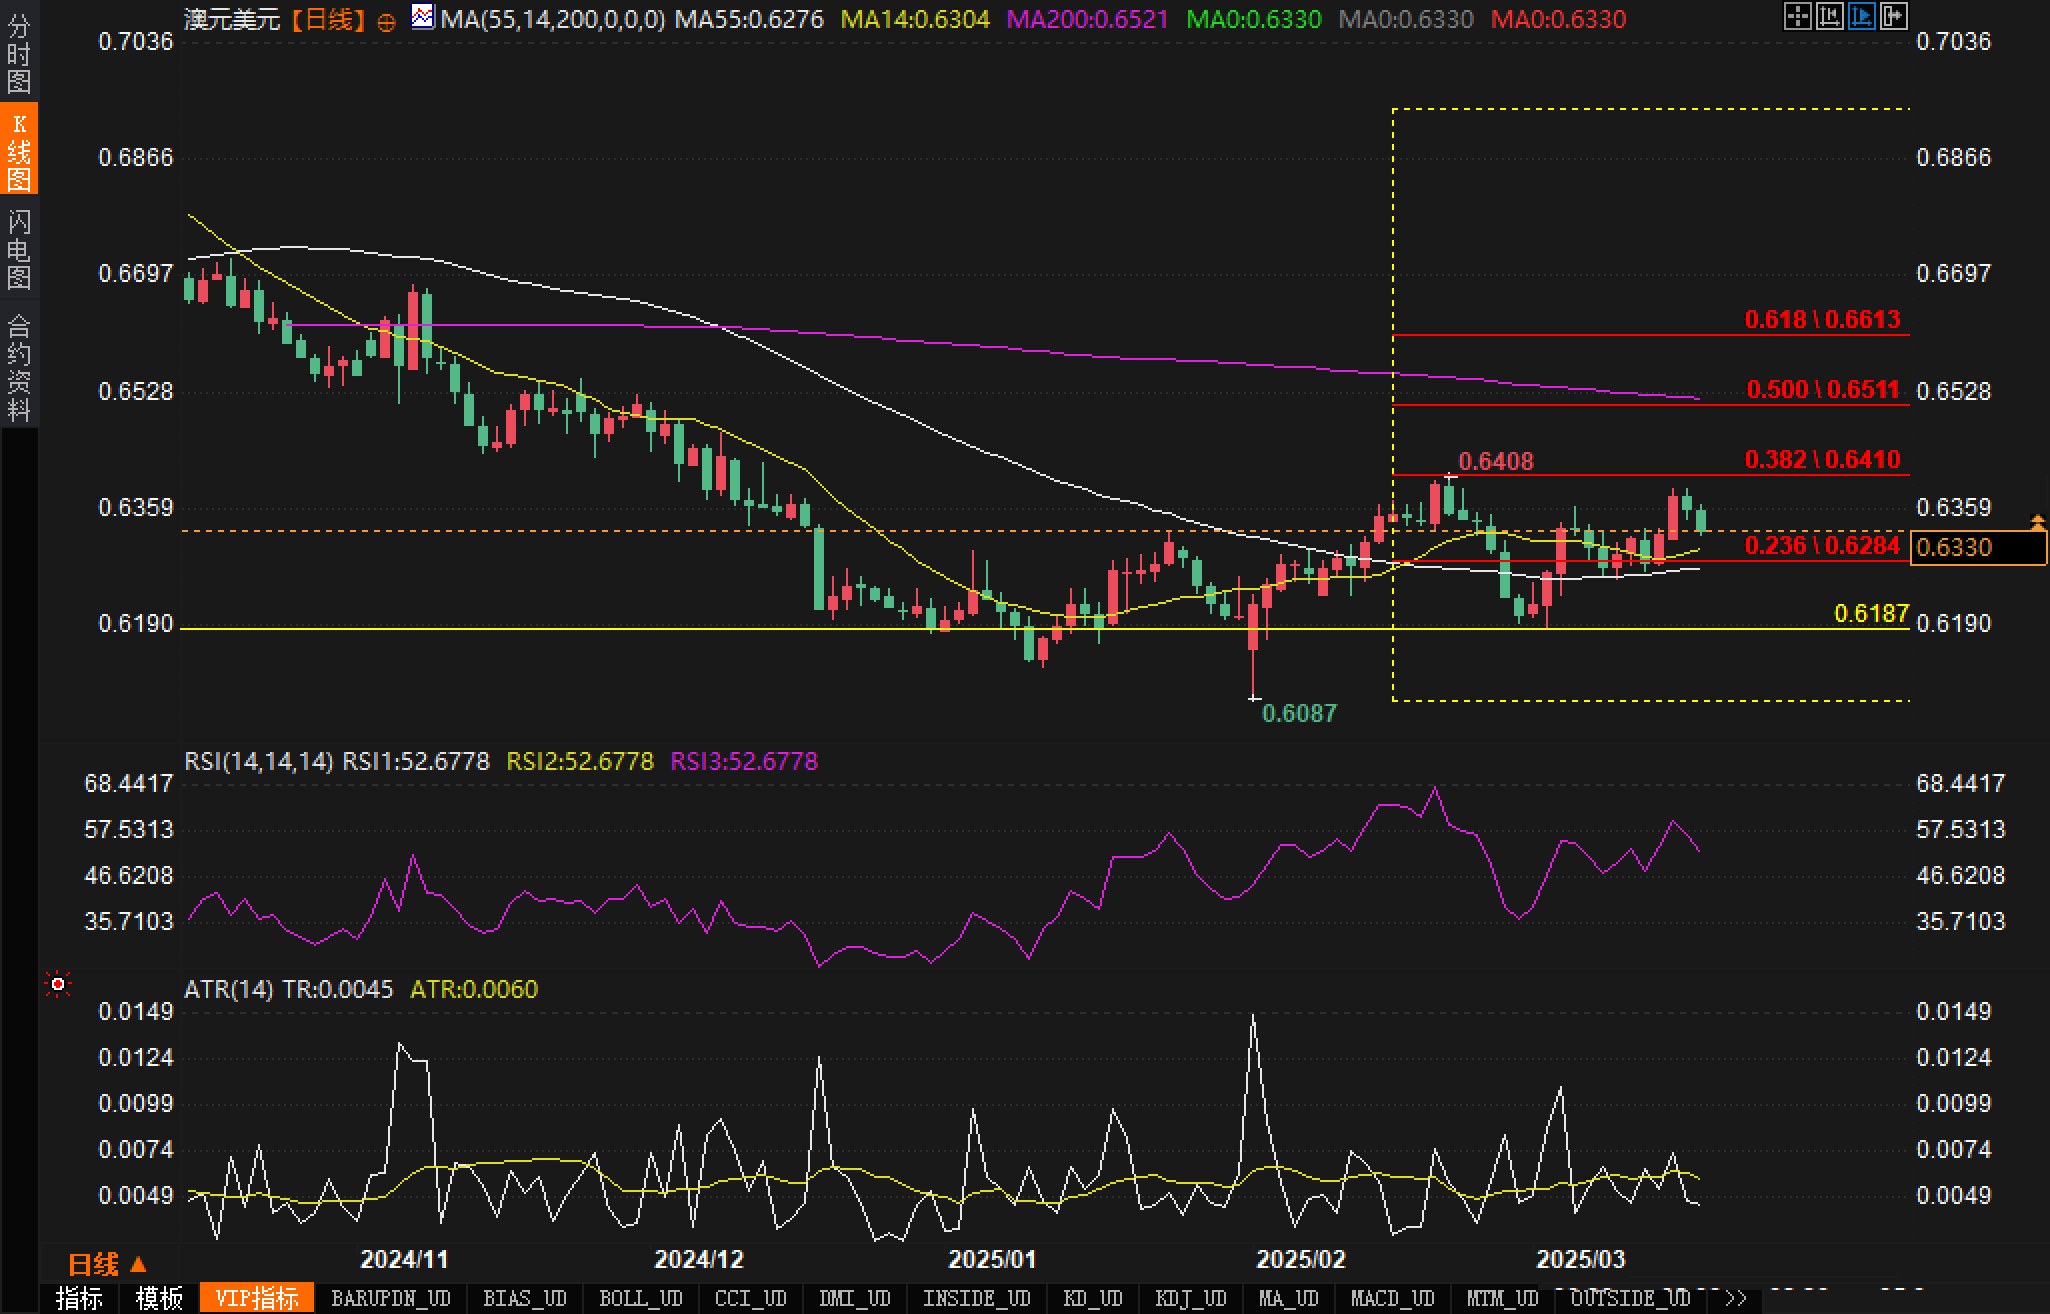Click the 0.6087 low price marker
Image resolution: width=2050 pixels, height=1314 pixels.
pyautogui.click(x=1299, y=713)
